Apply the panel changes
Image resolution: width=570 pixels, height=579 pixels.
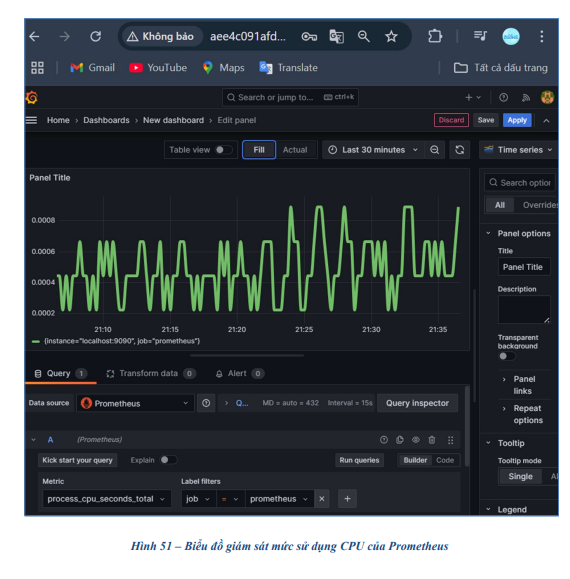(517, 120)
